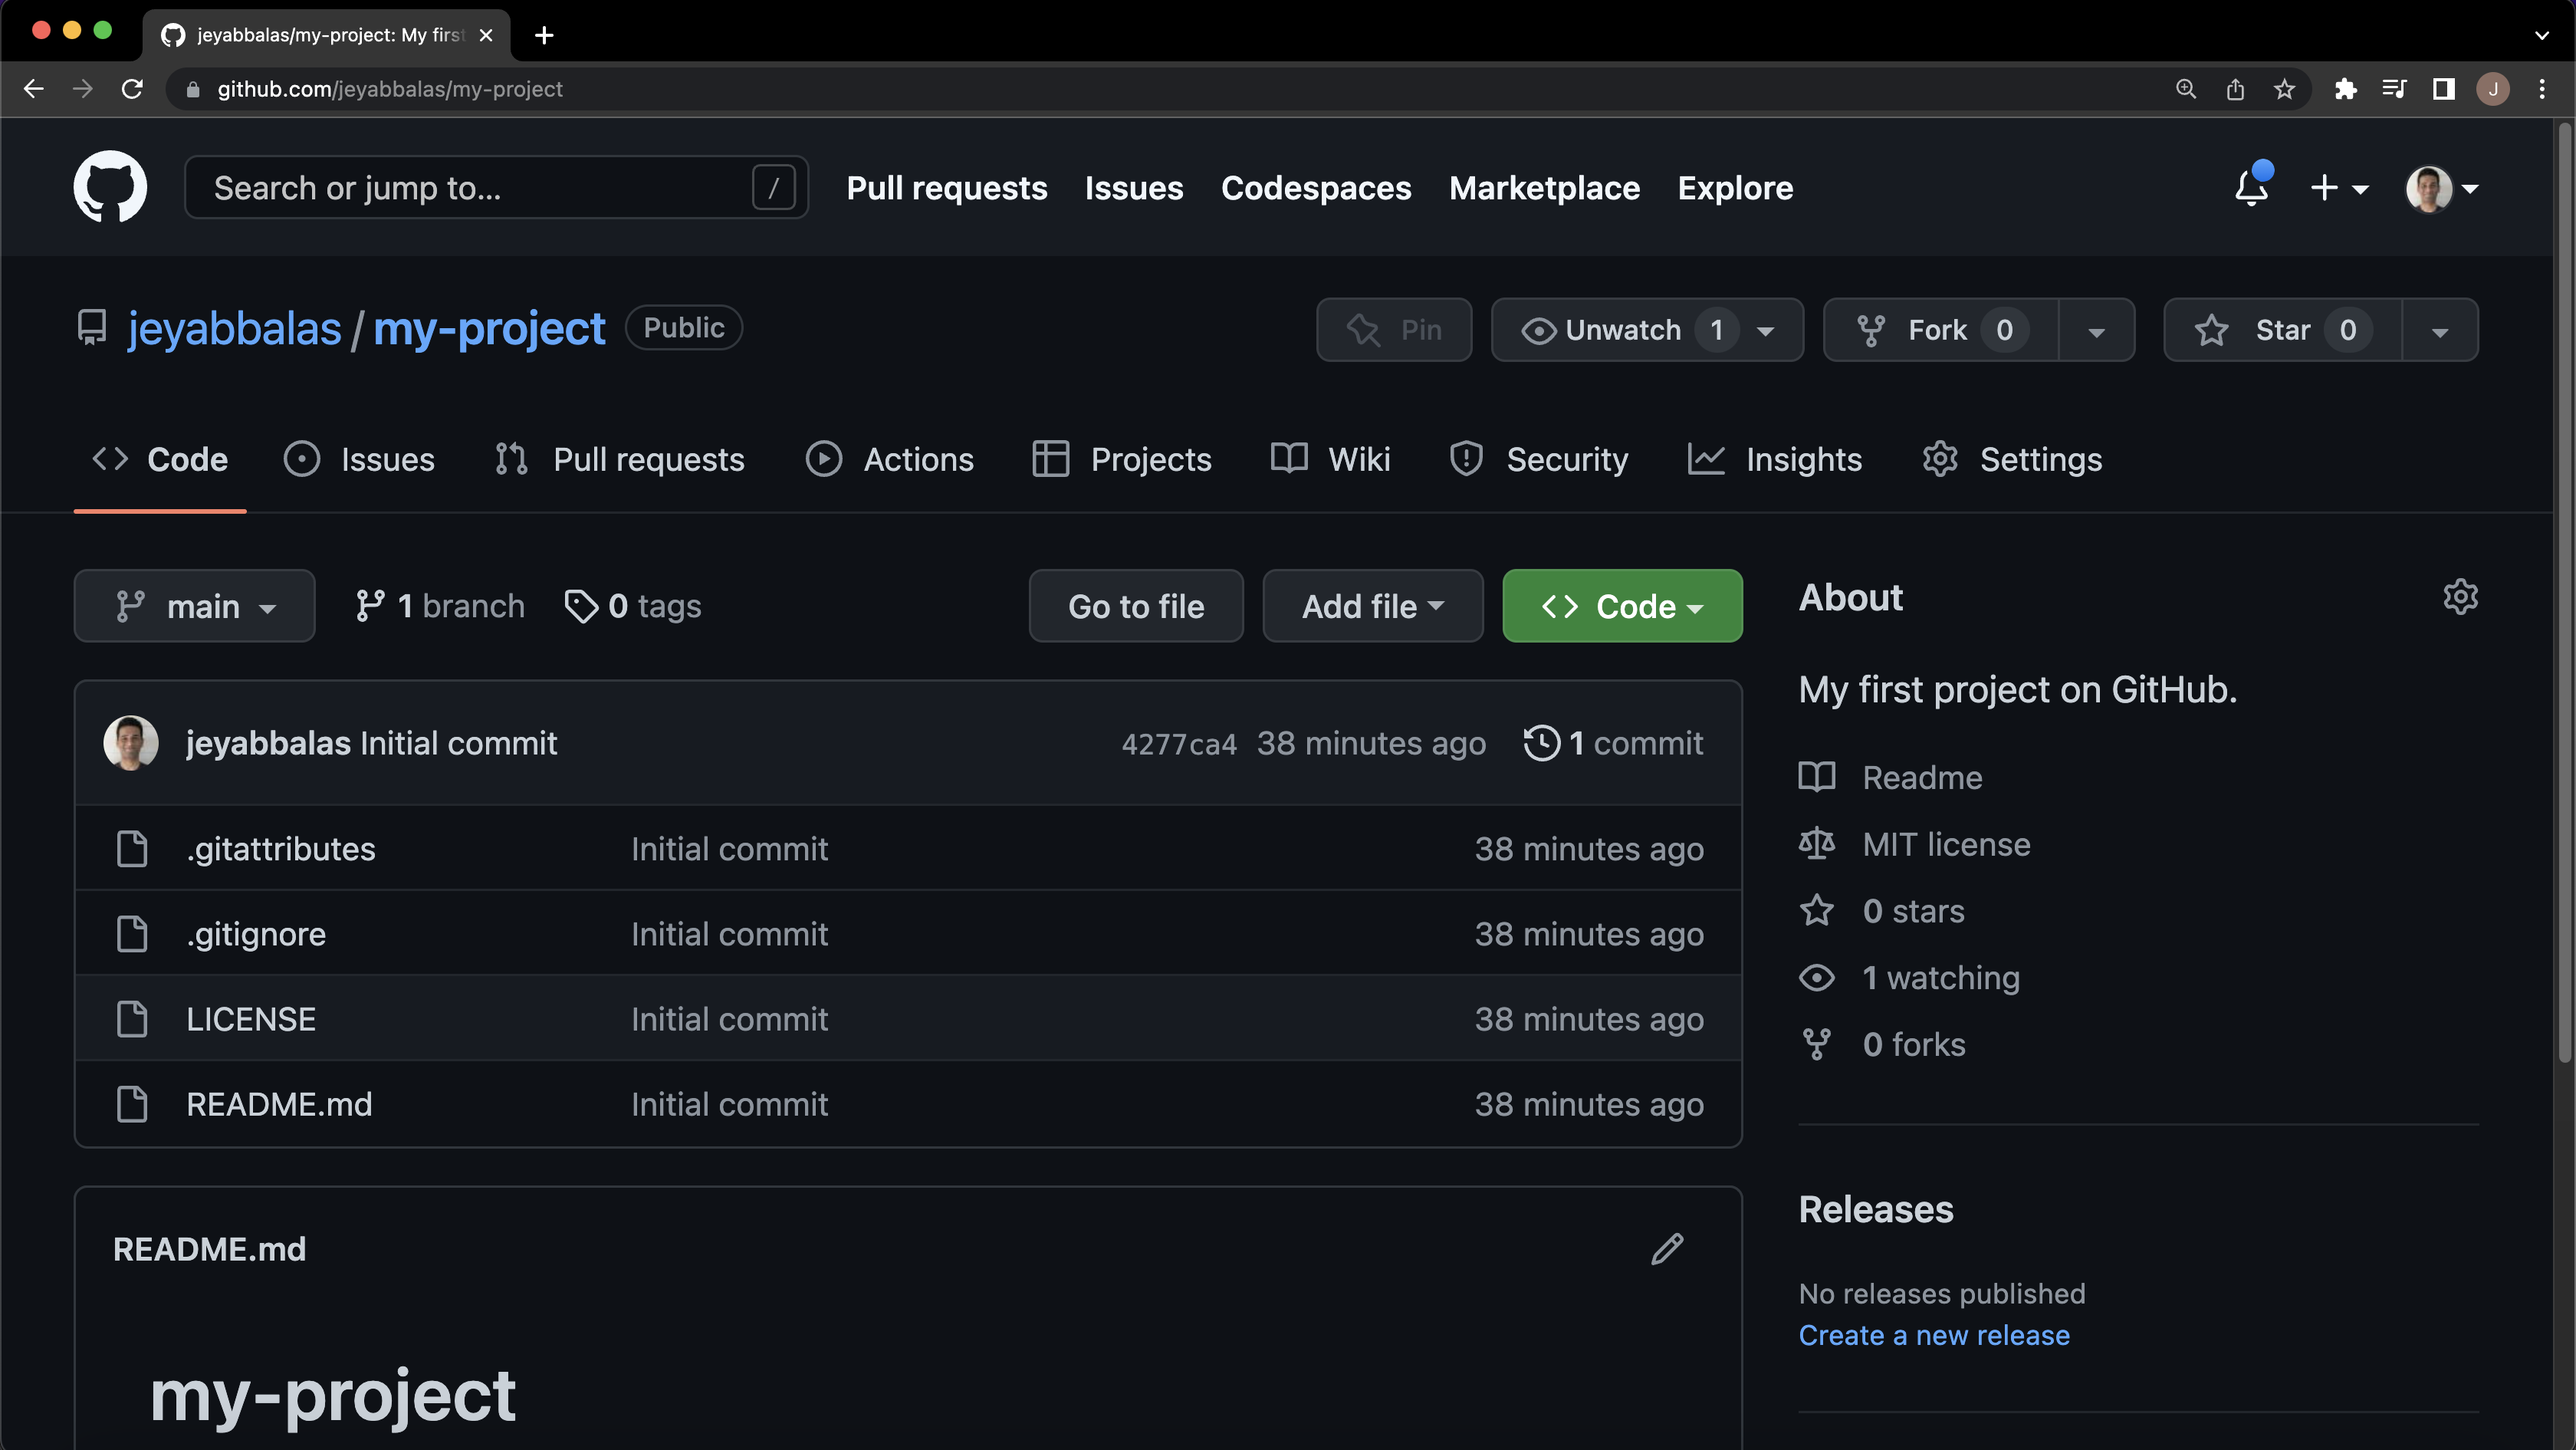Image resolution: width=2576 pixels, height=1450 pixels.
Task: Edit README with pencil icon
Action: click(1667, 1248)
